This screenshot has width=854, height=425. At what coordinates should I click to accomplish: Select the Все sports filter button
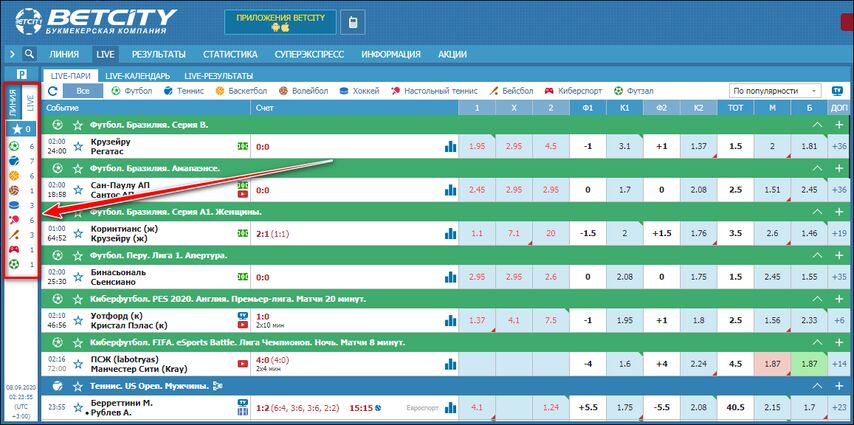(x=83, y=91)
